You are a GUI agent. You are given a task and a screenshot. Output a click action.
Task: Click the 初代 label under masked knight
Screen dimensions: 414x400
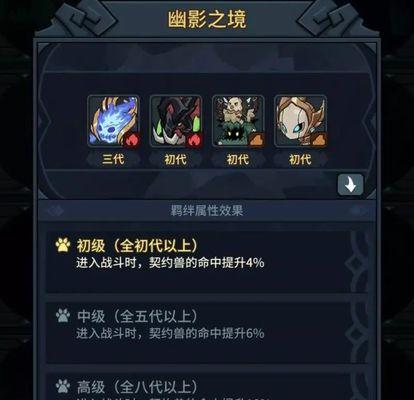point(300,159)
